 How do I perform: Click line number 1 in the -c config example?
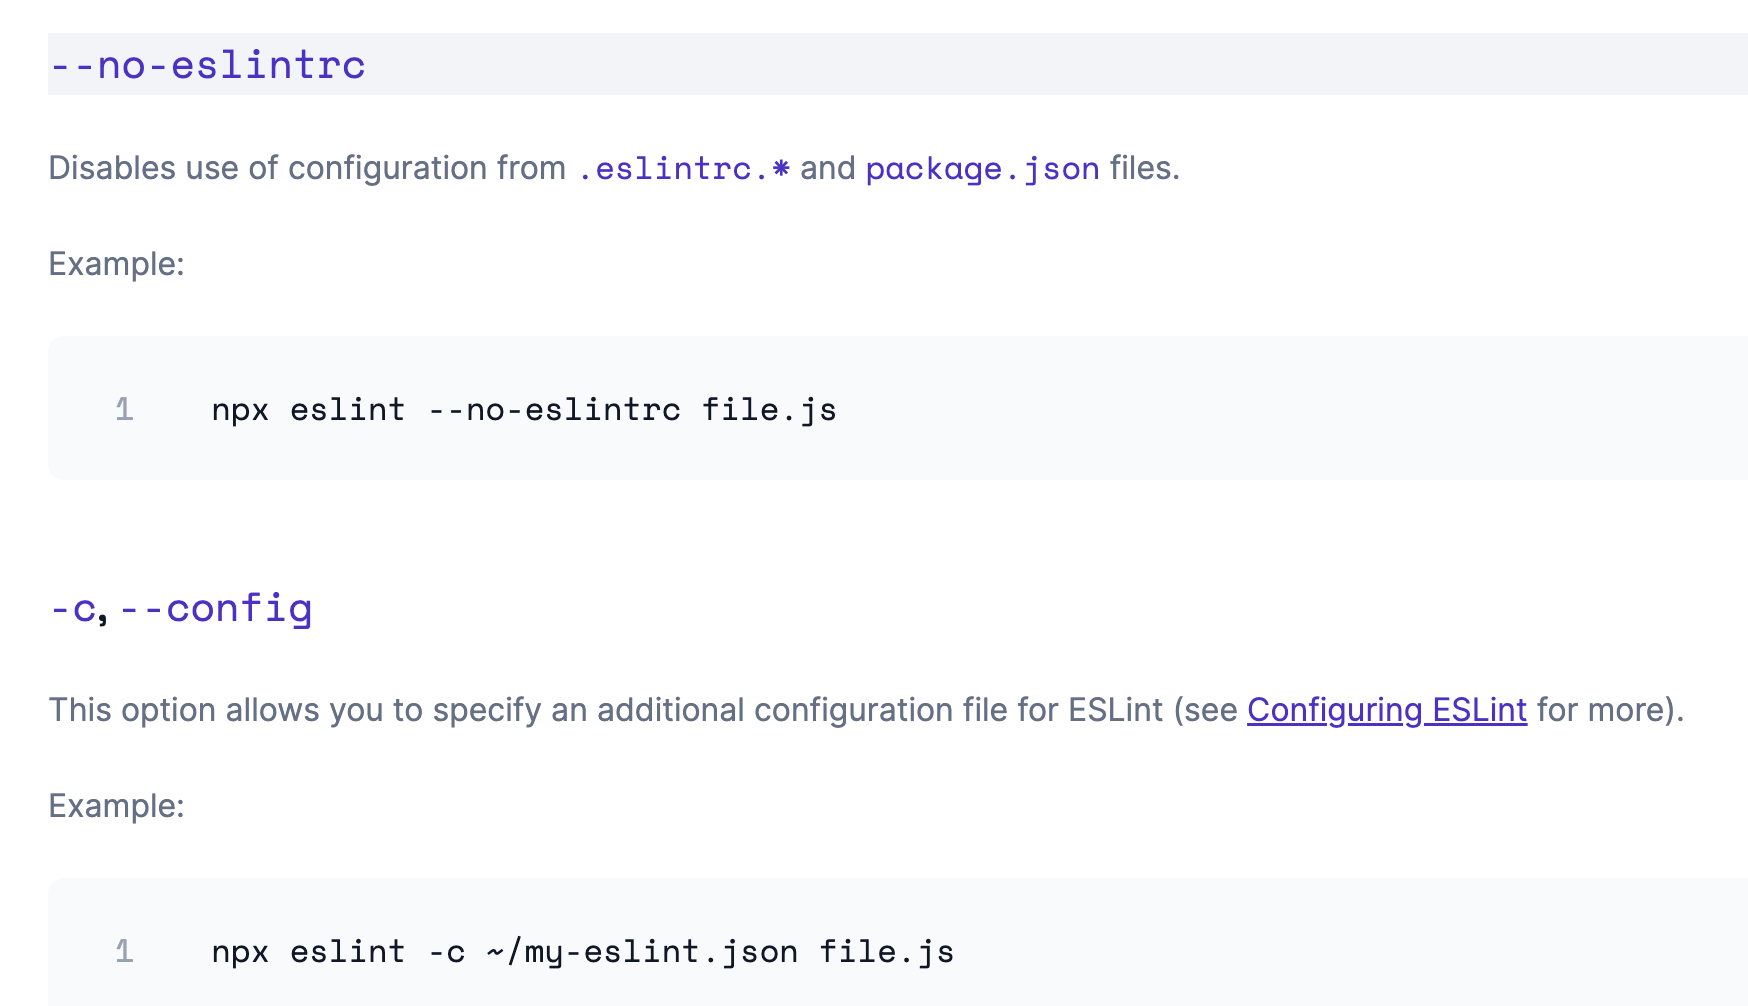[124, 951]
